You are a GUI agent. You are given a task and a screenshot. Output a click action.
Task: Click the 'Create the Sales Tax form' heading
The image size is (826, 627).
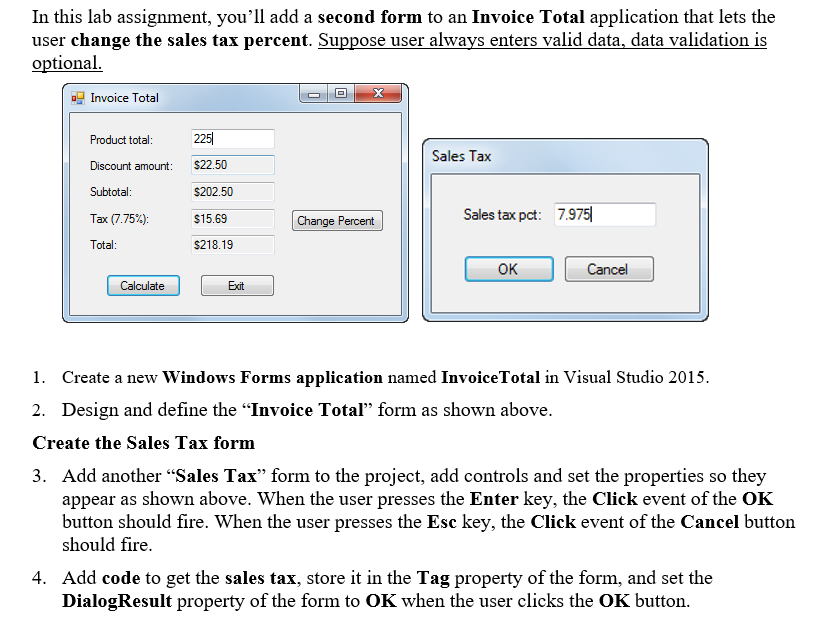point(144,443)
